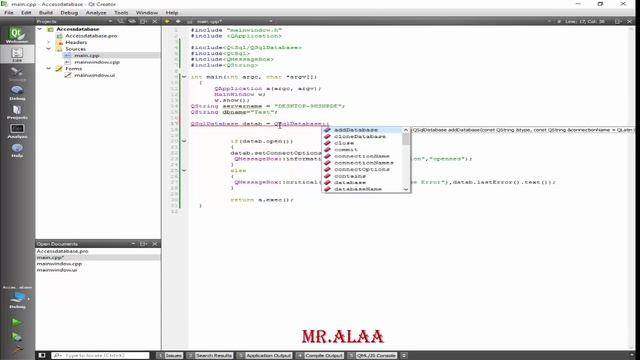
Task: Collapse the Forms folder
Action: [49, 68]
